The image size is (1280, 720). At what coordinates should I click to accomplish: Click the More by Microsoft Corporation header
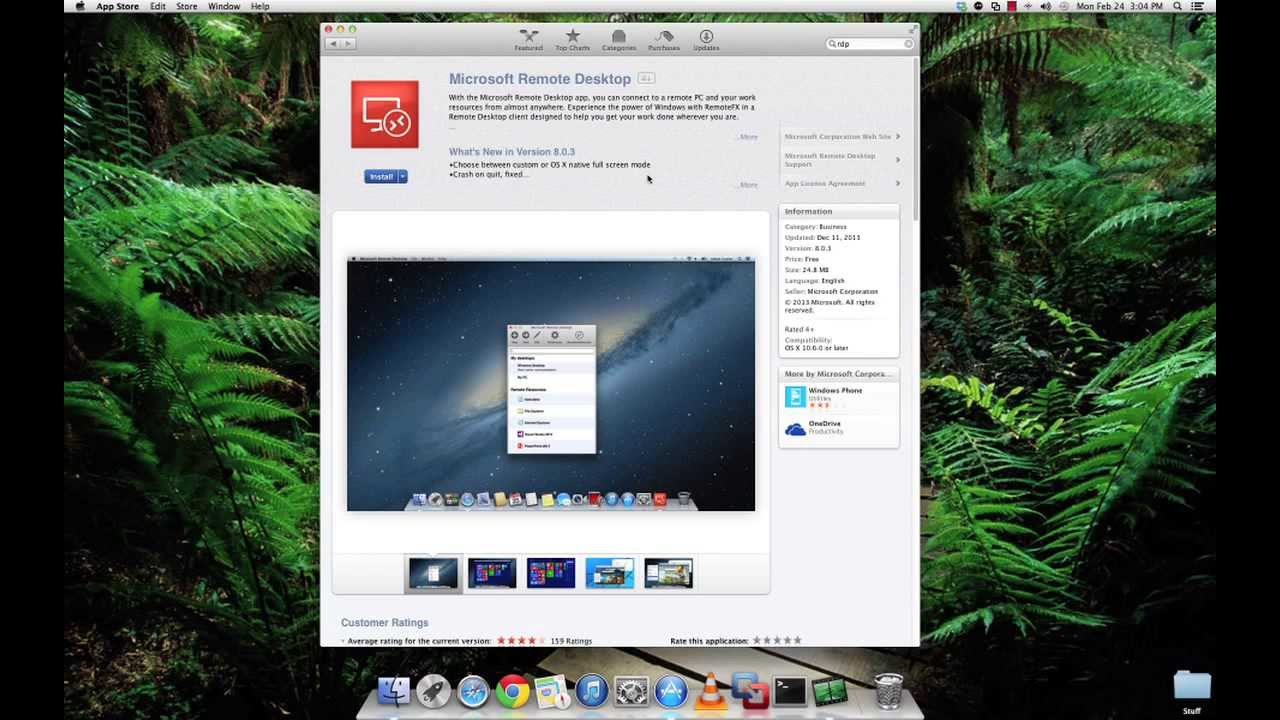click(x=838, y=374)
